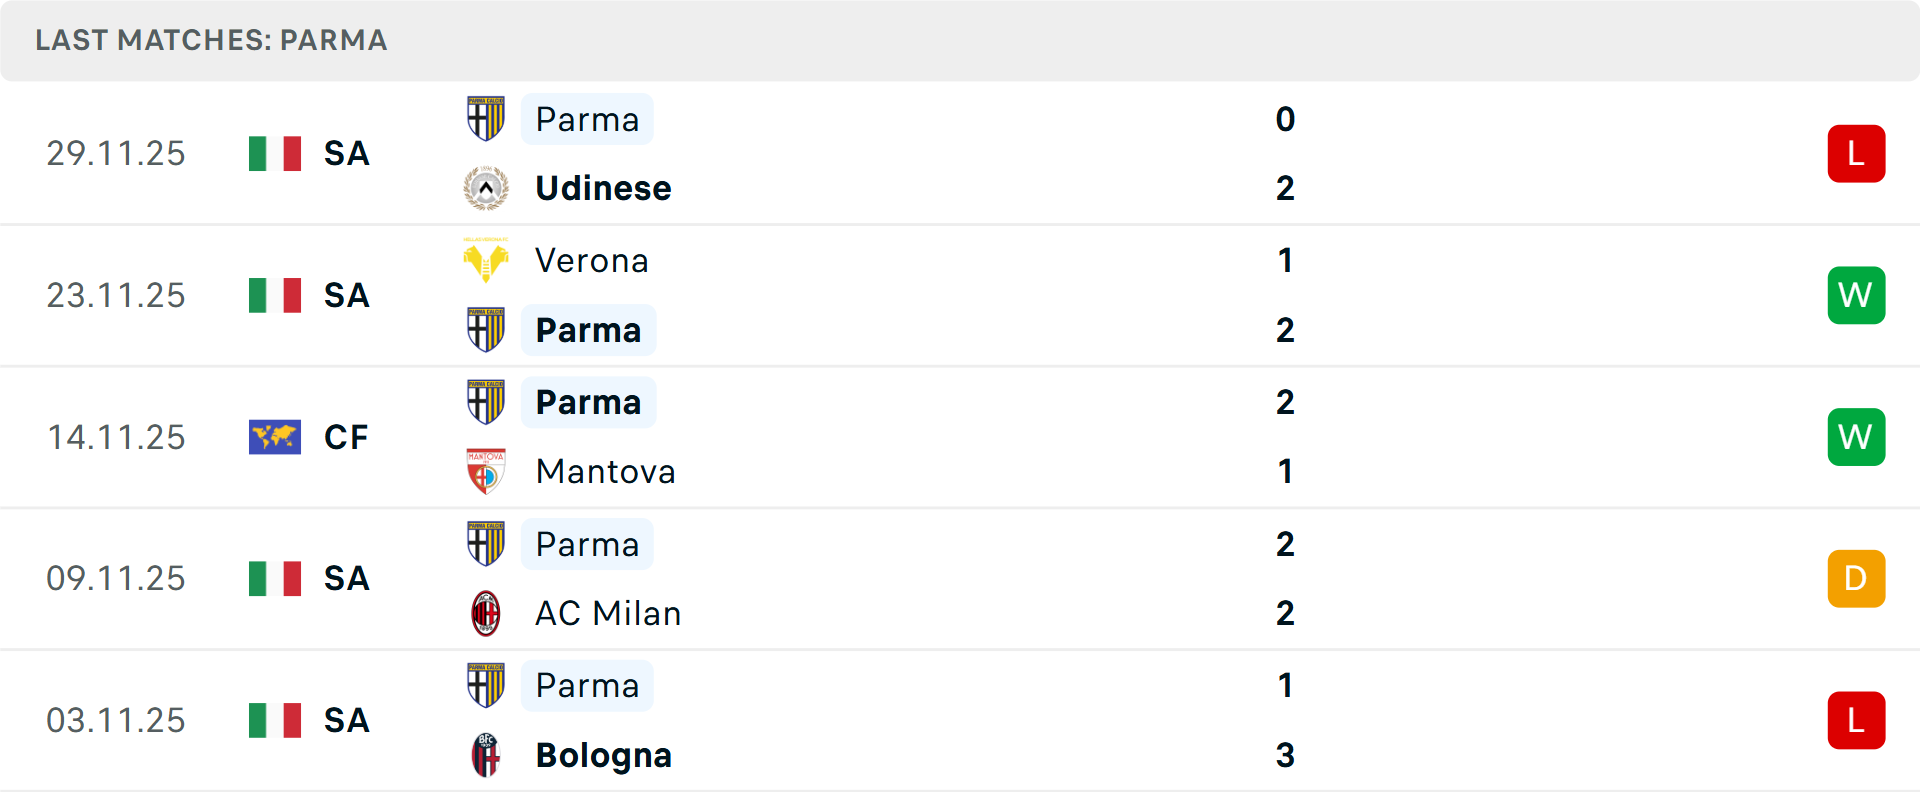Open the Mantova team link

click(x=605, y=471)
